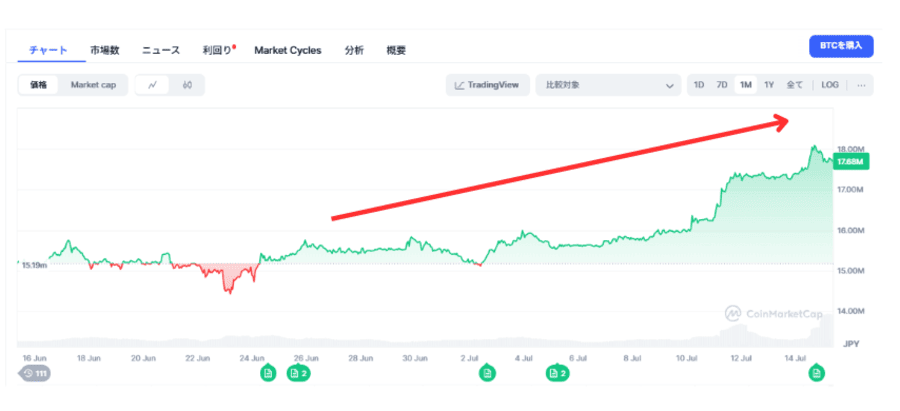Switch to line chart icon

(x=152, y=85)
